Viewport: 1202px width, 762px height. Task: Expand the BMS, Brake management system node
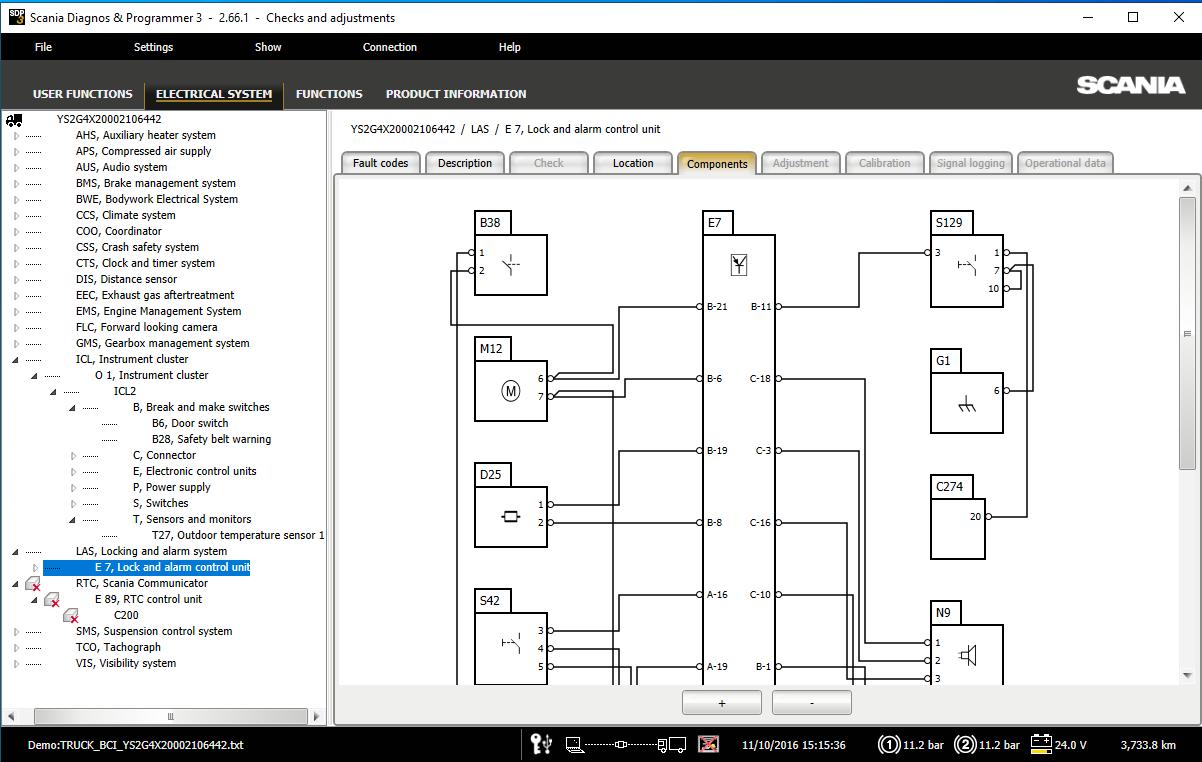[16, 184]
